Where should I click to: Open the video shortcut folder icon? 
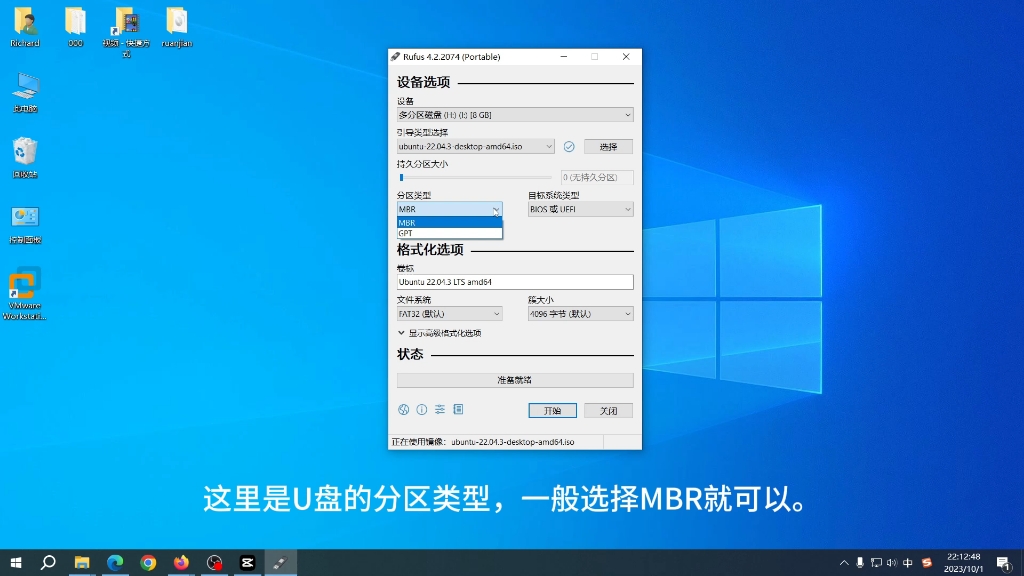[x=126, y=31]
